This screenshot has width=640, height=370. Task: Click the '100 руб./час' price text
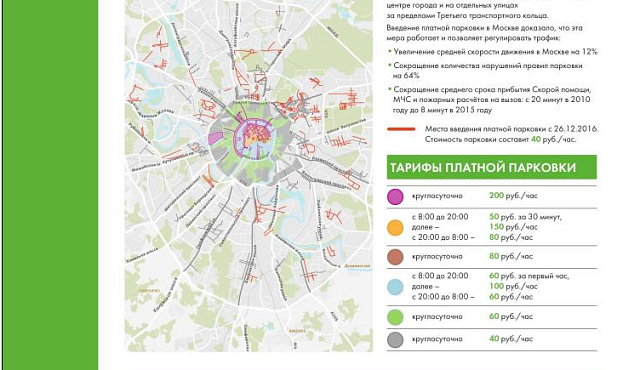pyautogui.click(x=513, y=286)
